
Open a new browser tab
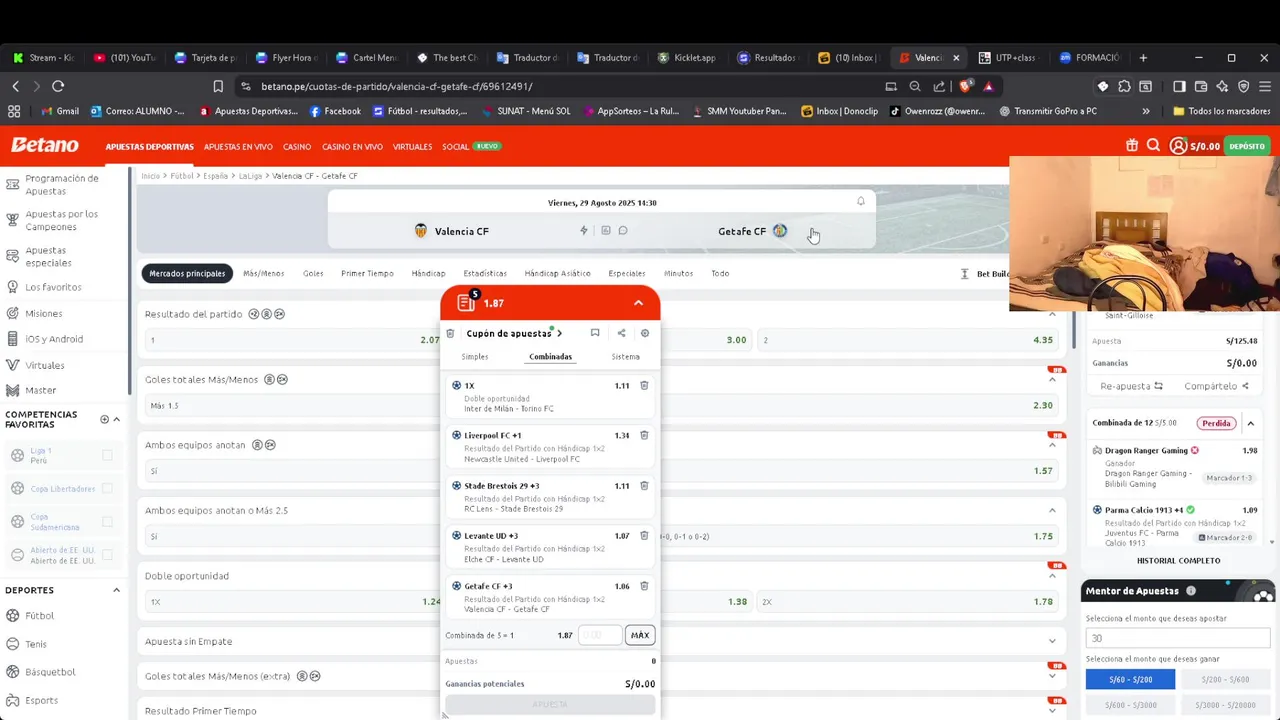click(1143, 58)
